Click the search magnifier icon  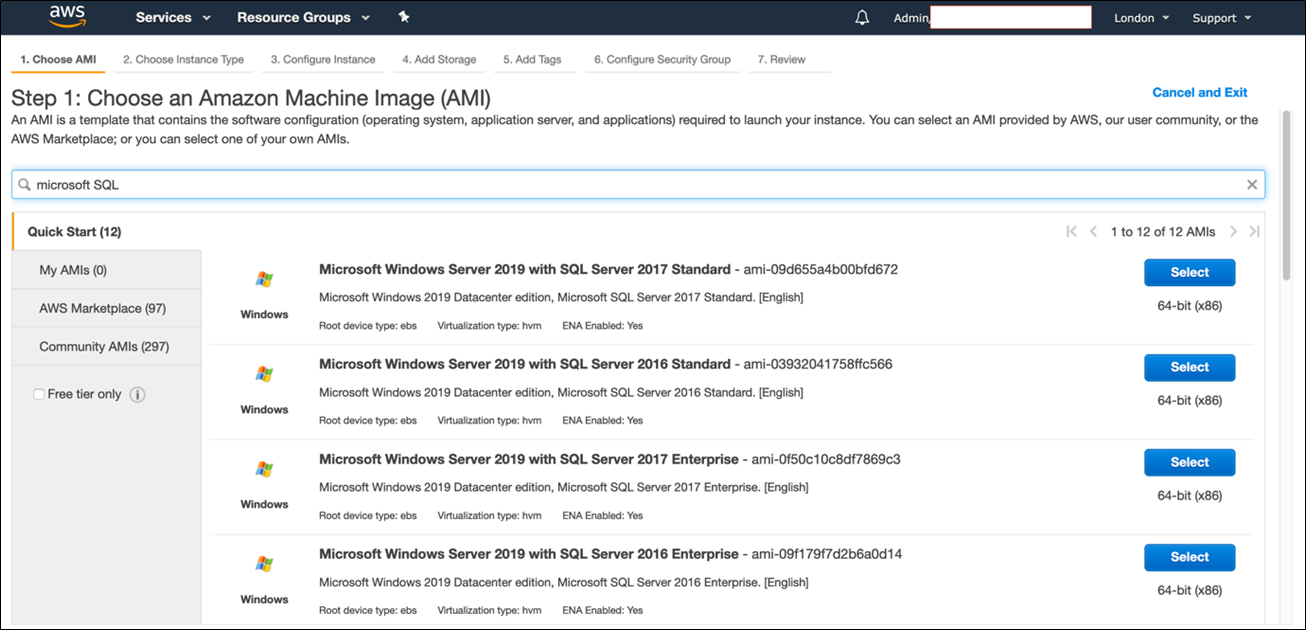point(26,184)
